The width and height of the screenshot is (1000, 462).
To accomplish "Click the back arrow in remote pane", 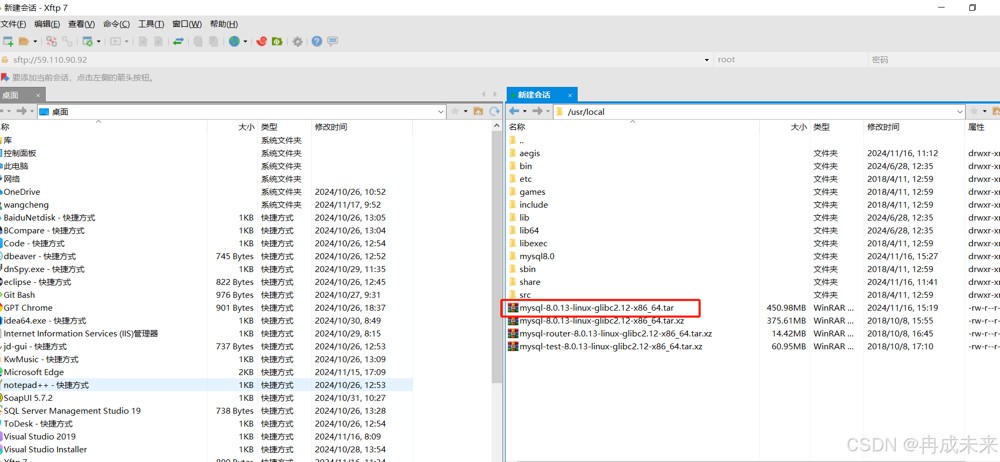I will coord(514,111).
